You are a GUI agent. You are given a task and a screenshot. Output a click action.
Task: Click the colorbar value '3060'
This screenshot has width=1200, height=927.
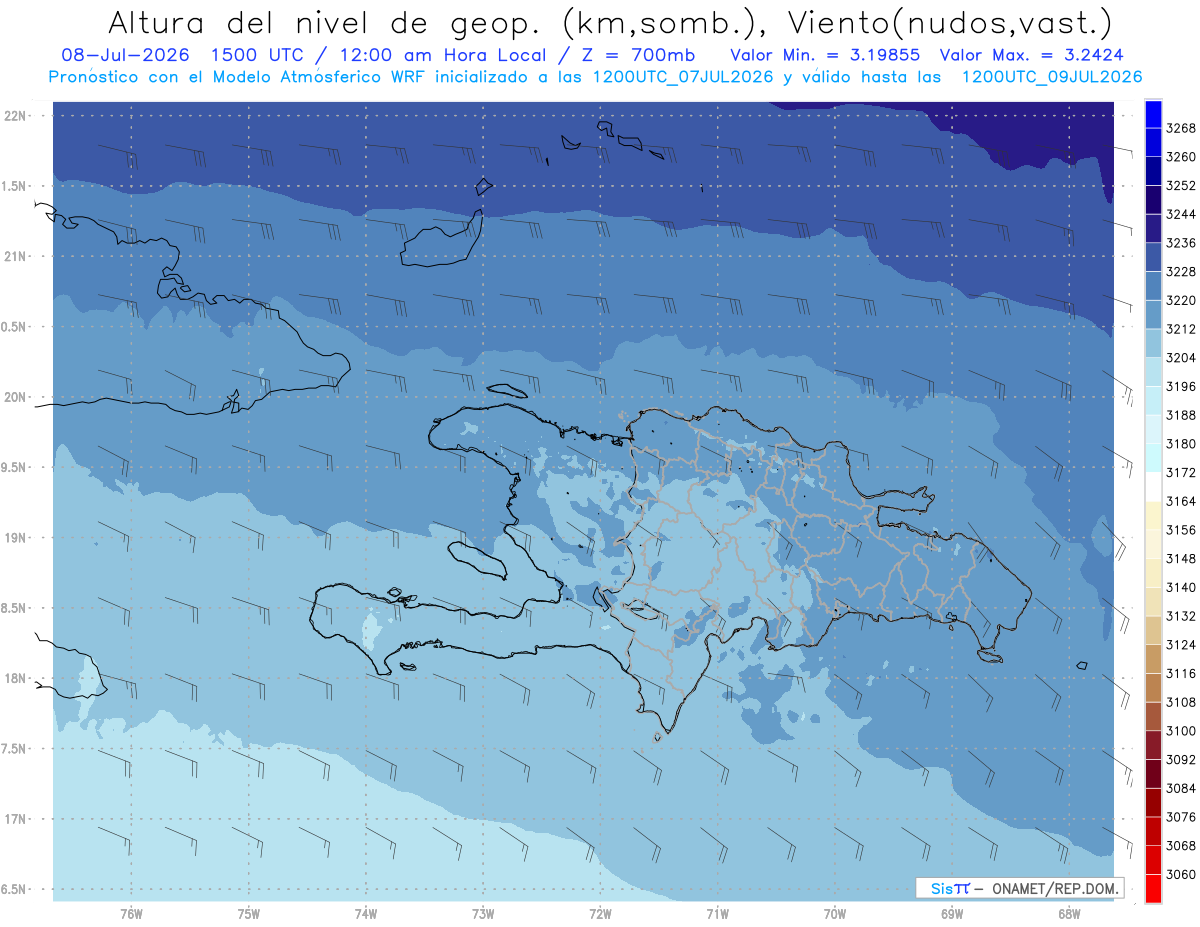[x=1181, y=874]
